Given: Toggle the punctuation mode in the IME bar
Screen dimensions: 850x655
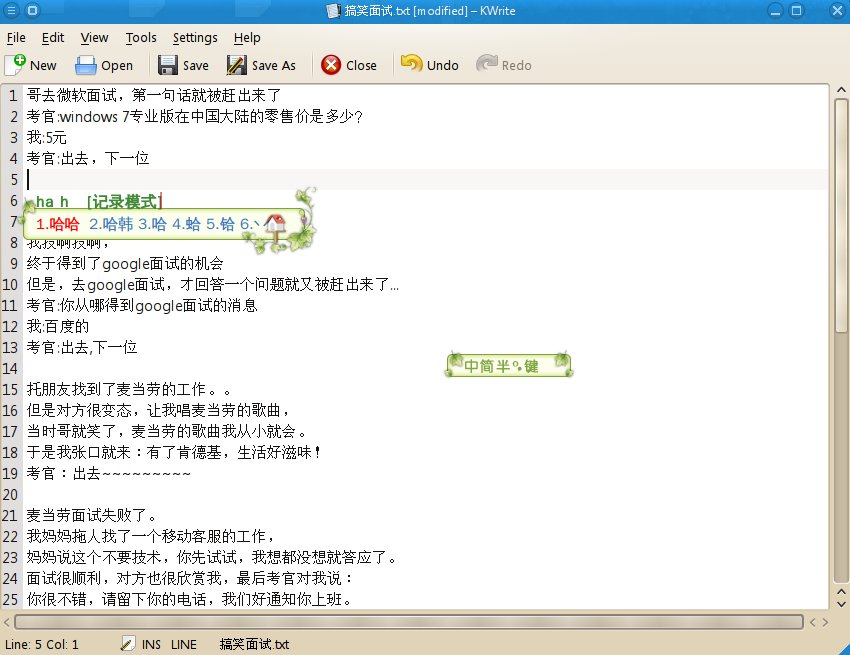Looking at the screenshot, I should click(x=517, y=366).
